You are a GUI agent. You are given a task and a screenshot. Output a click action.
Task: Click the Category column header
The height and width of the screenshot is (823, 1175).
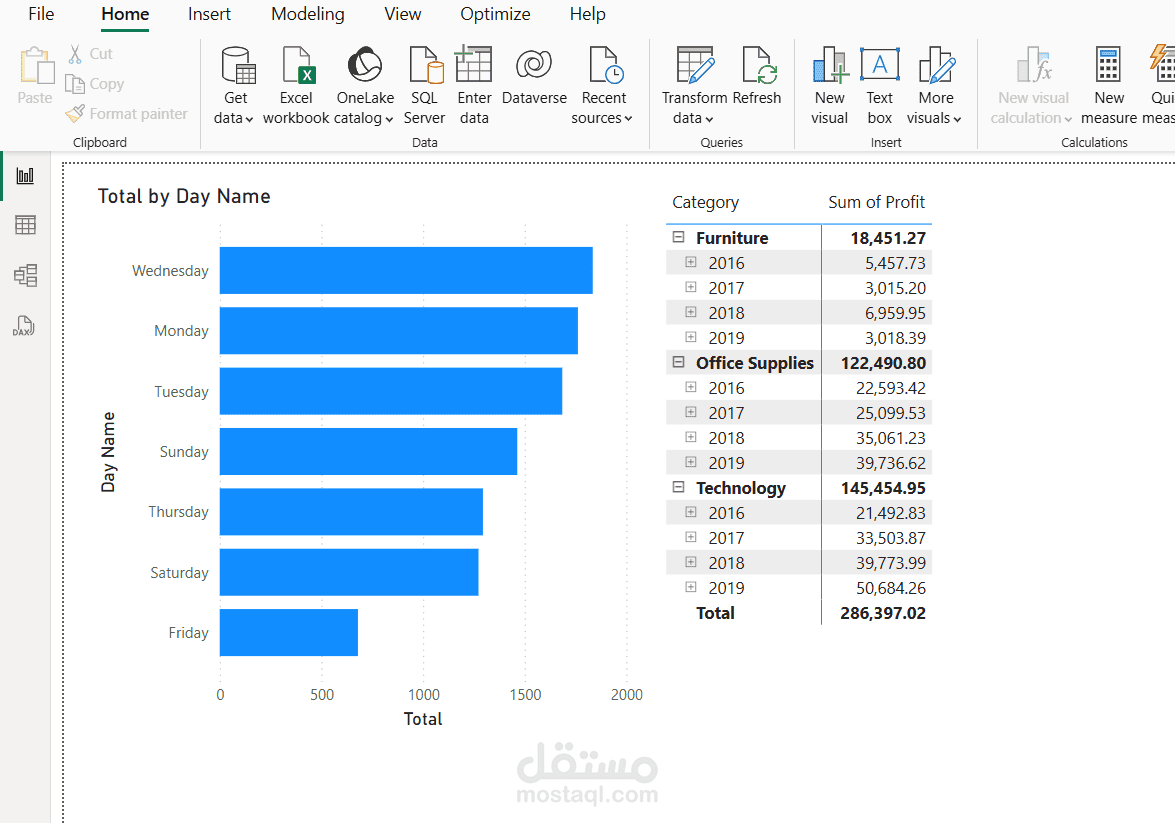[x=705, y=202]
